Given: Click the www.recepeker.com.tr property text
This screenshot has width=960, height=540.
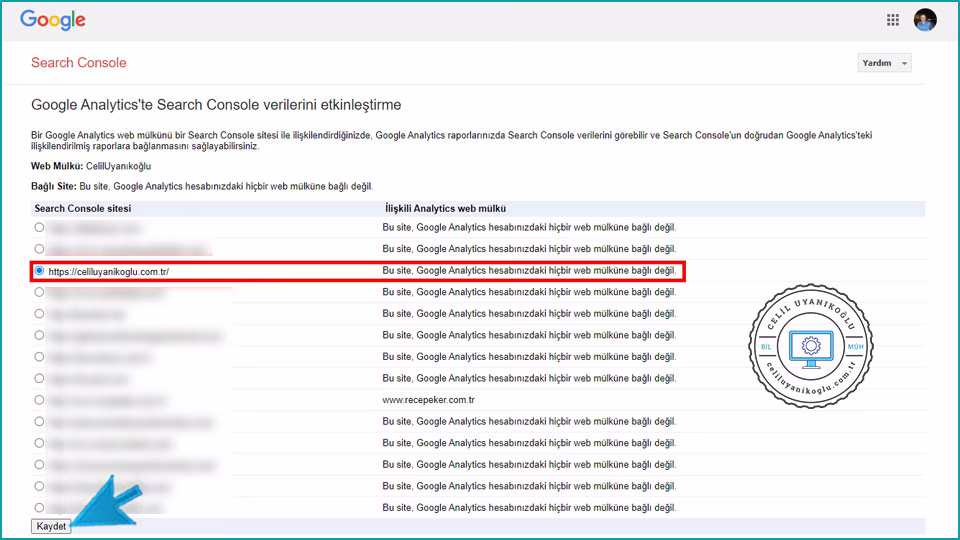Looking at the screenshot, I should click(x=429, y=400).
